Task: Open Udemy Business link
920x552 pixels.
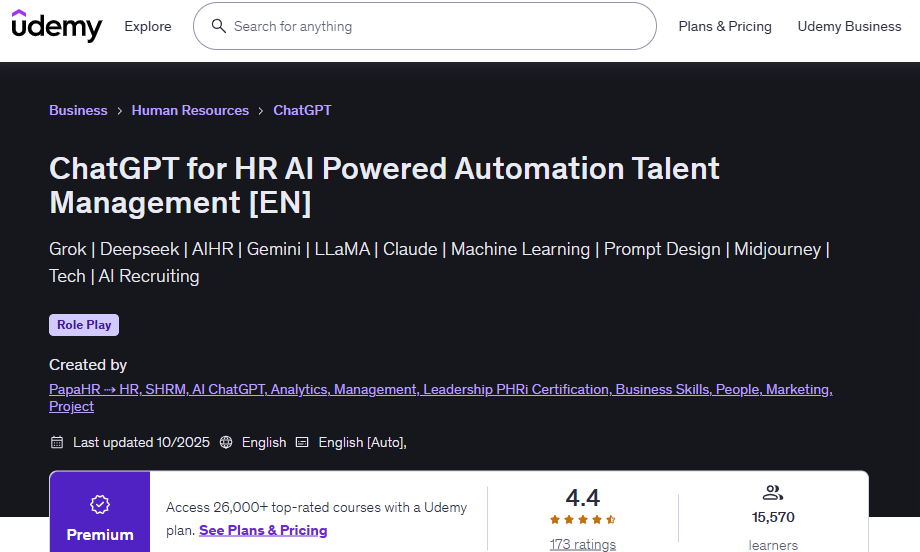Action: [x=849, y=26]
